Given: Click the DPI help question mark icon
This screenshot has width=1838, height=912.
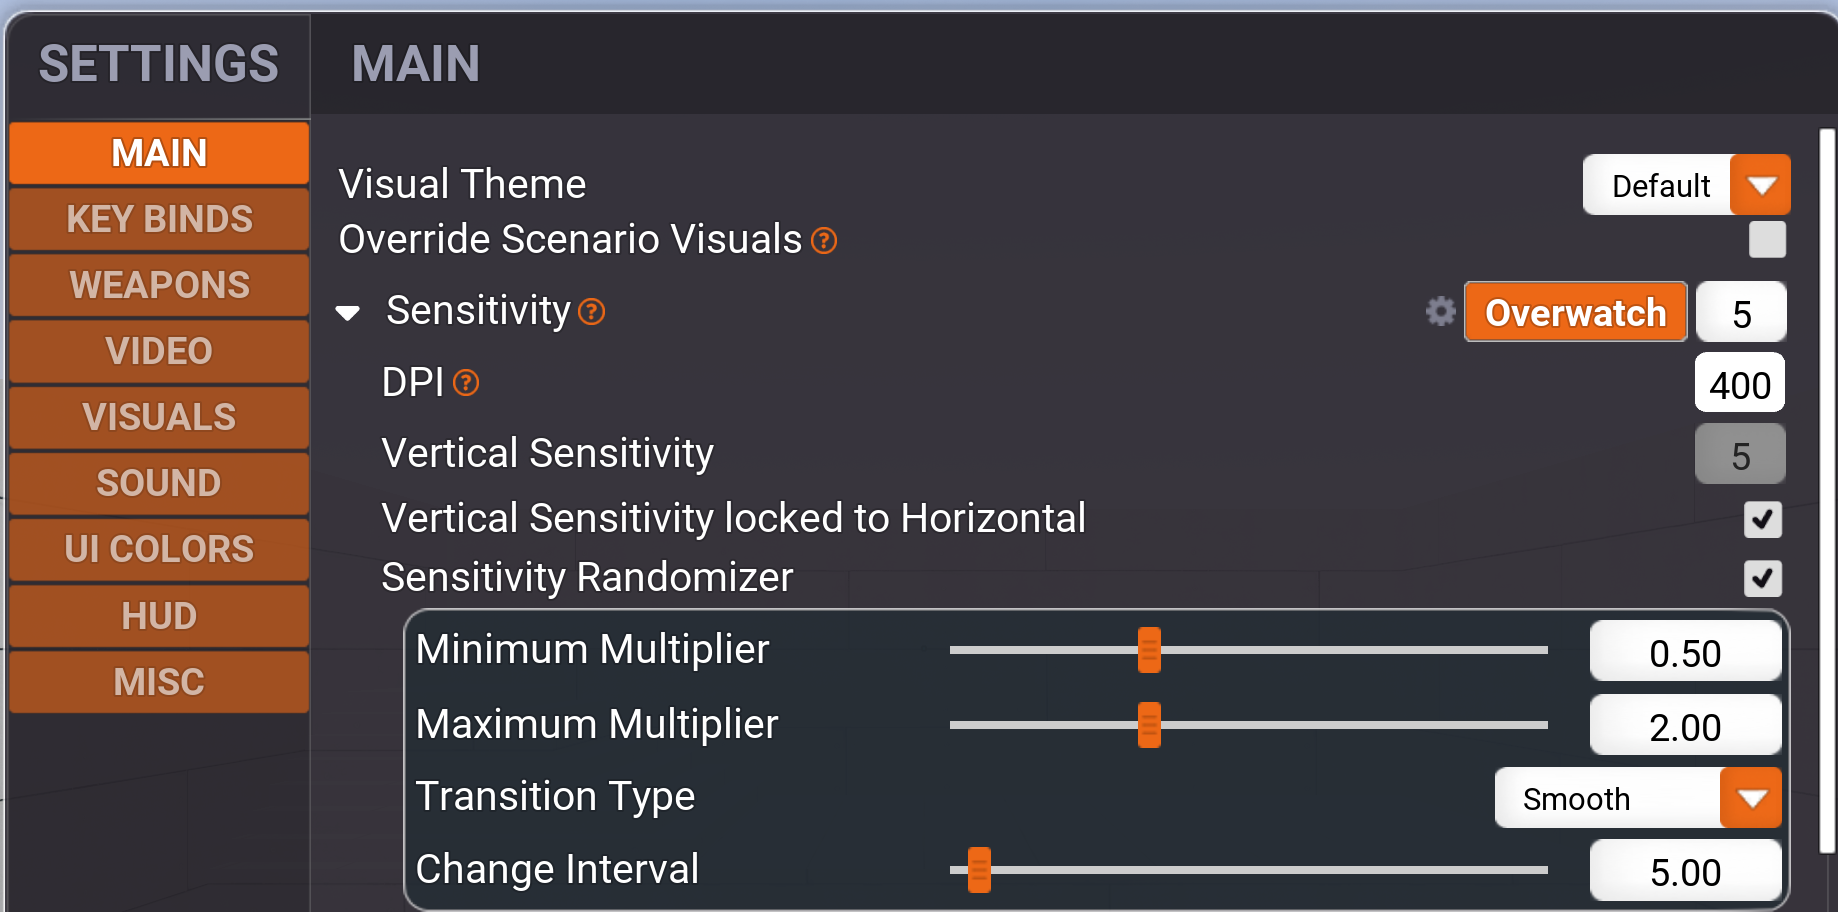Looking at the screenshot, I should point(466,383).
